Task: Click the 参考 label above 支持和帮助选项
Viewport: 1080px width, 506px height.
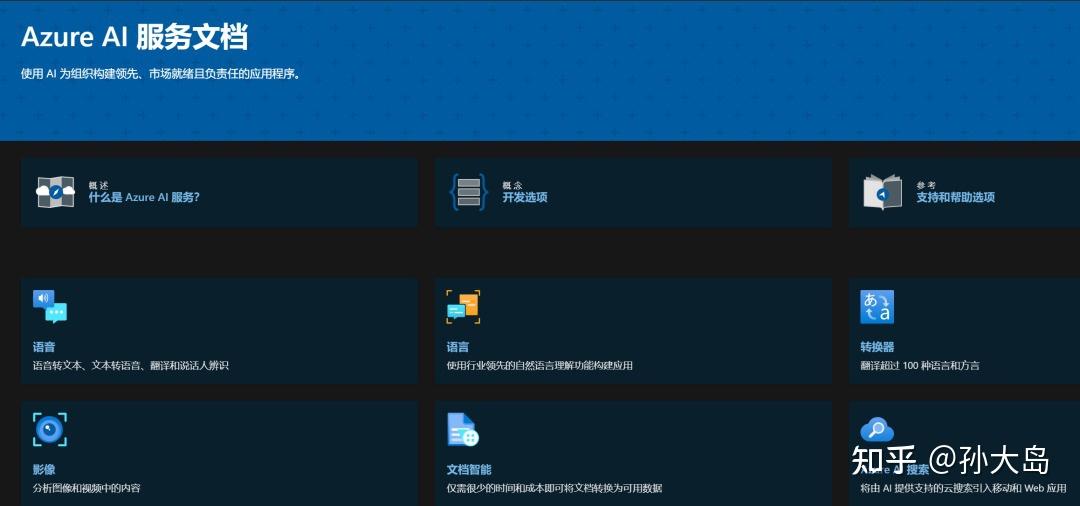Action: click(926, 185)
